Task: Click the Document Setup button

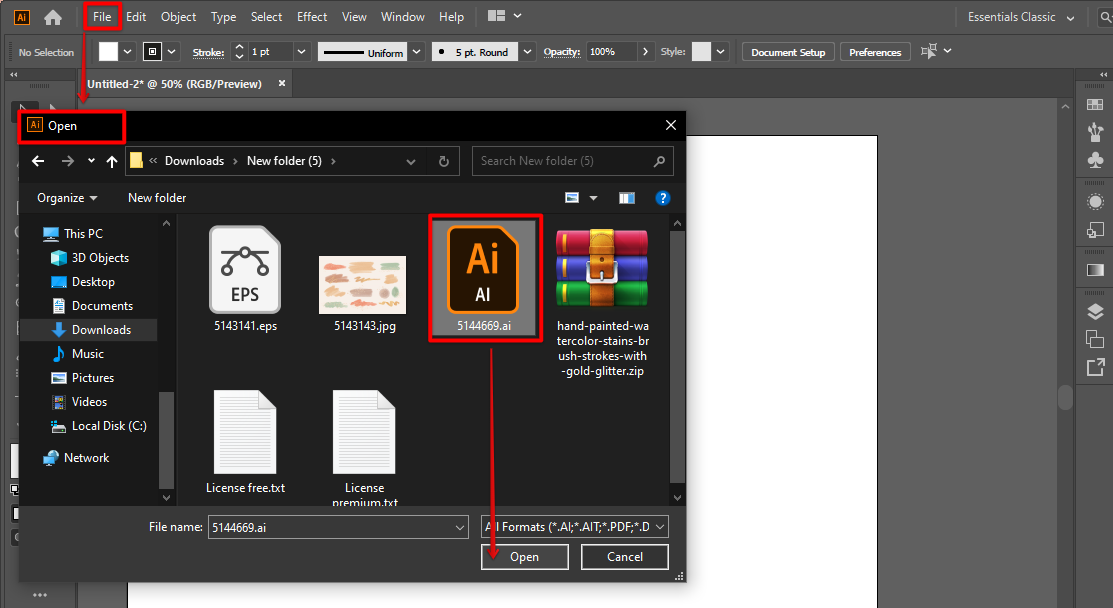Action: [788, 51]
